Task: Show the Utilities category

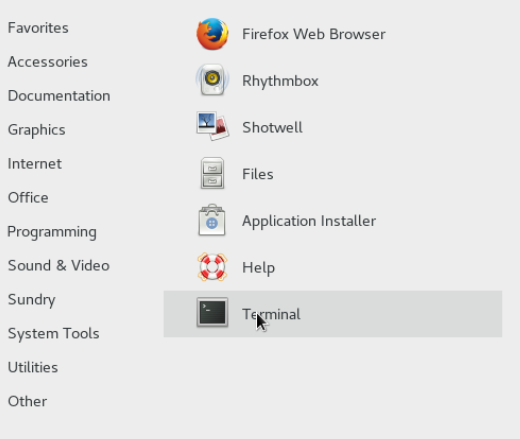Action: click(33, 367)
